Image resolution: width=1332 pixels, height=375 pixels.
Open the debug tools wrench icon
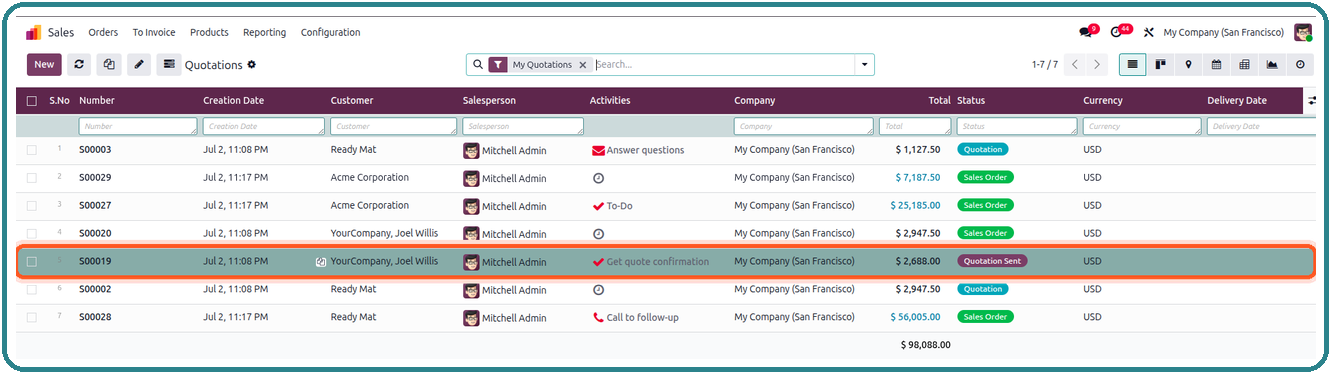click(1149, 32)
